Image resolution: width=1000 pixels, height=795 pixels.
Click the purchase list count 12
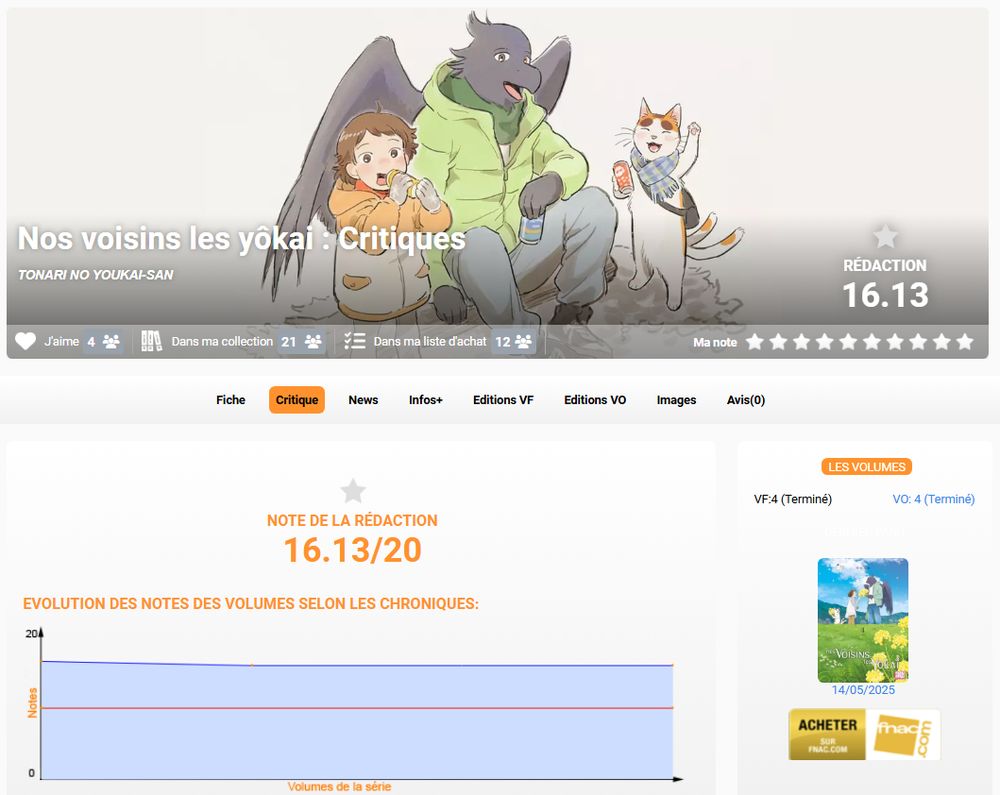coord(503,342)
